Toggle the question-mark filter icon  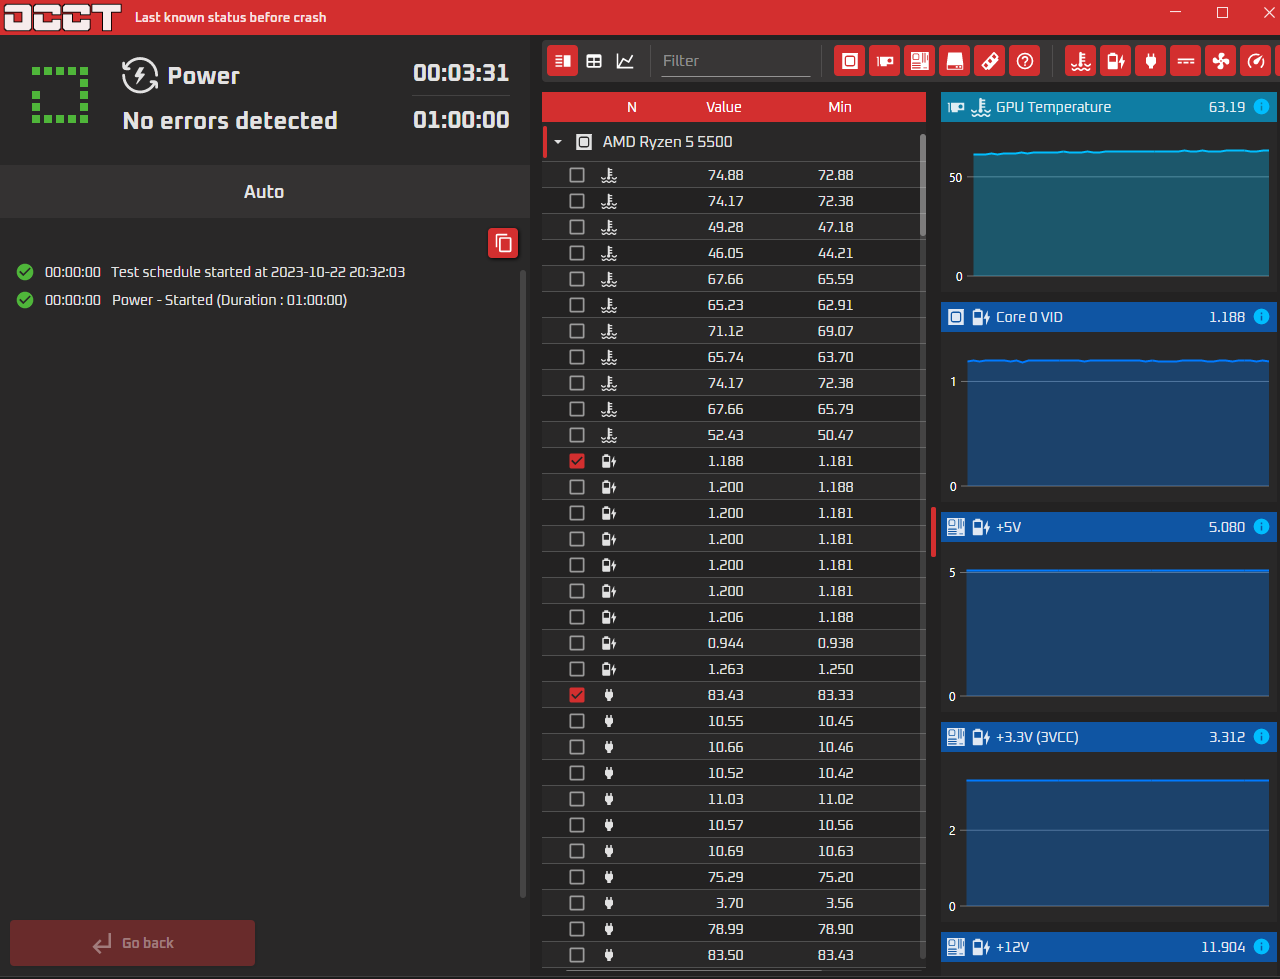click(x=1024, y=61)
